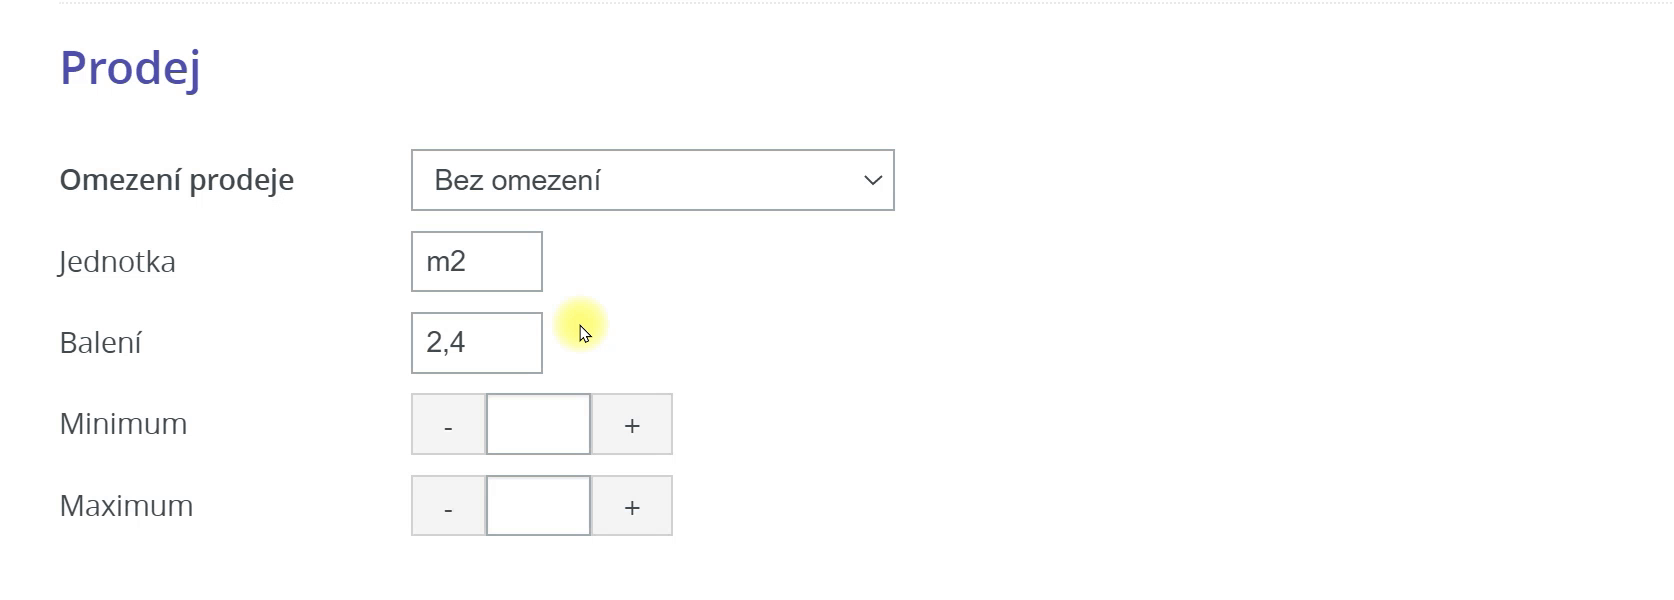Place cursor on the 'm2' unit value
This screenshot has height=600, width=1674.
446,262
